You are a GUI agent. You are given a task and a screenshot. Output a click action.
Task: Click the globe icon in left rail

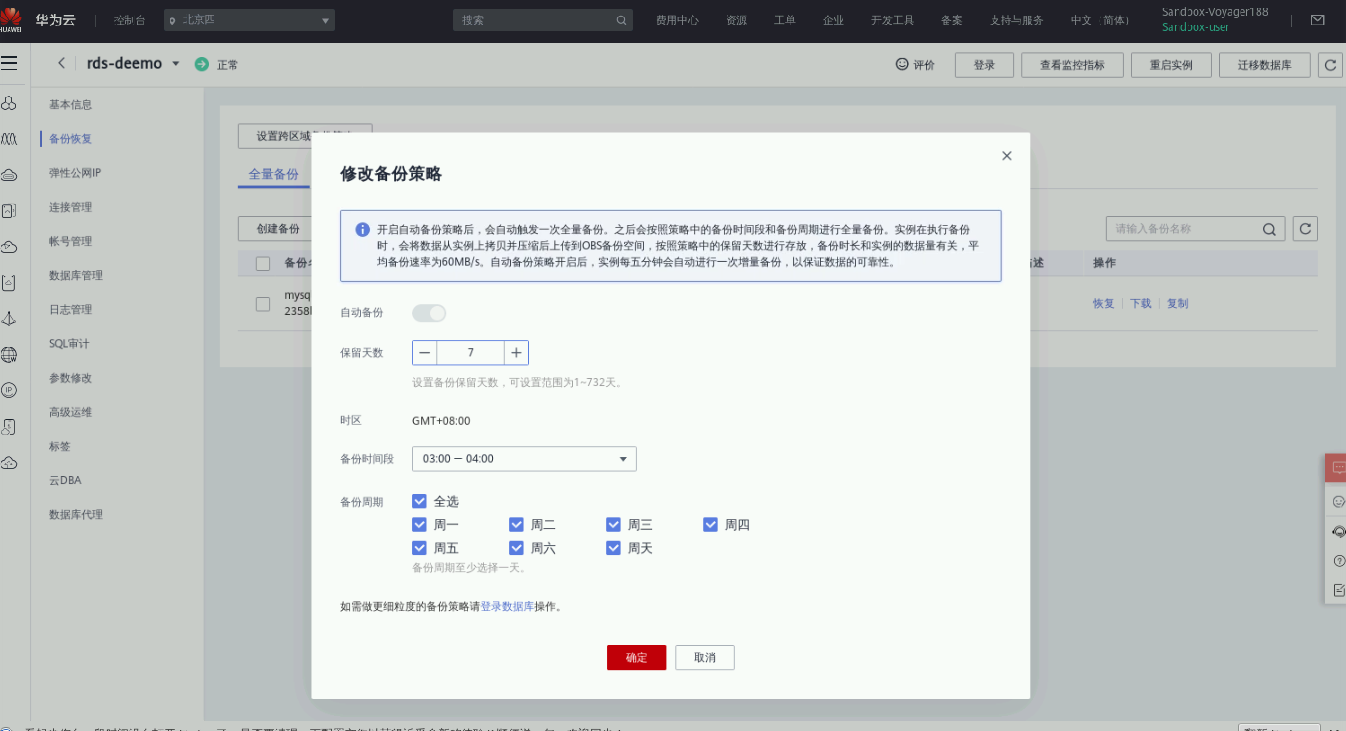click(x=9, y=354)
